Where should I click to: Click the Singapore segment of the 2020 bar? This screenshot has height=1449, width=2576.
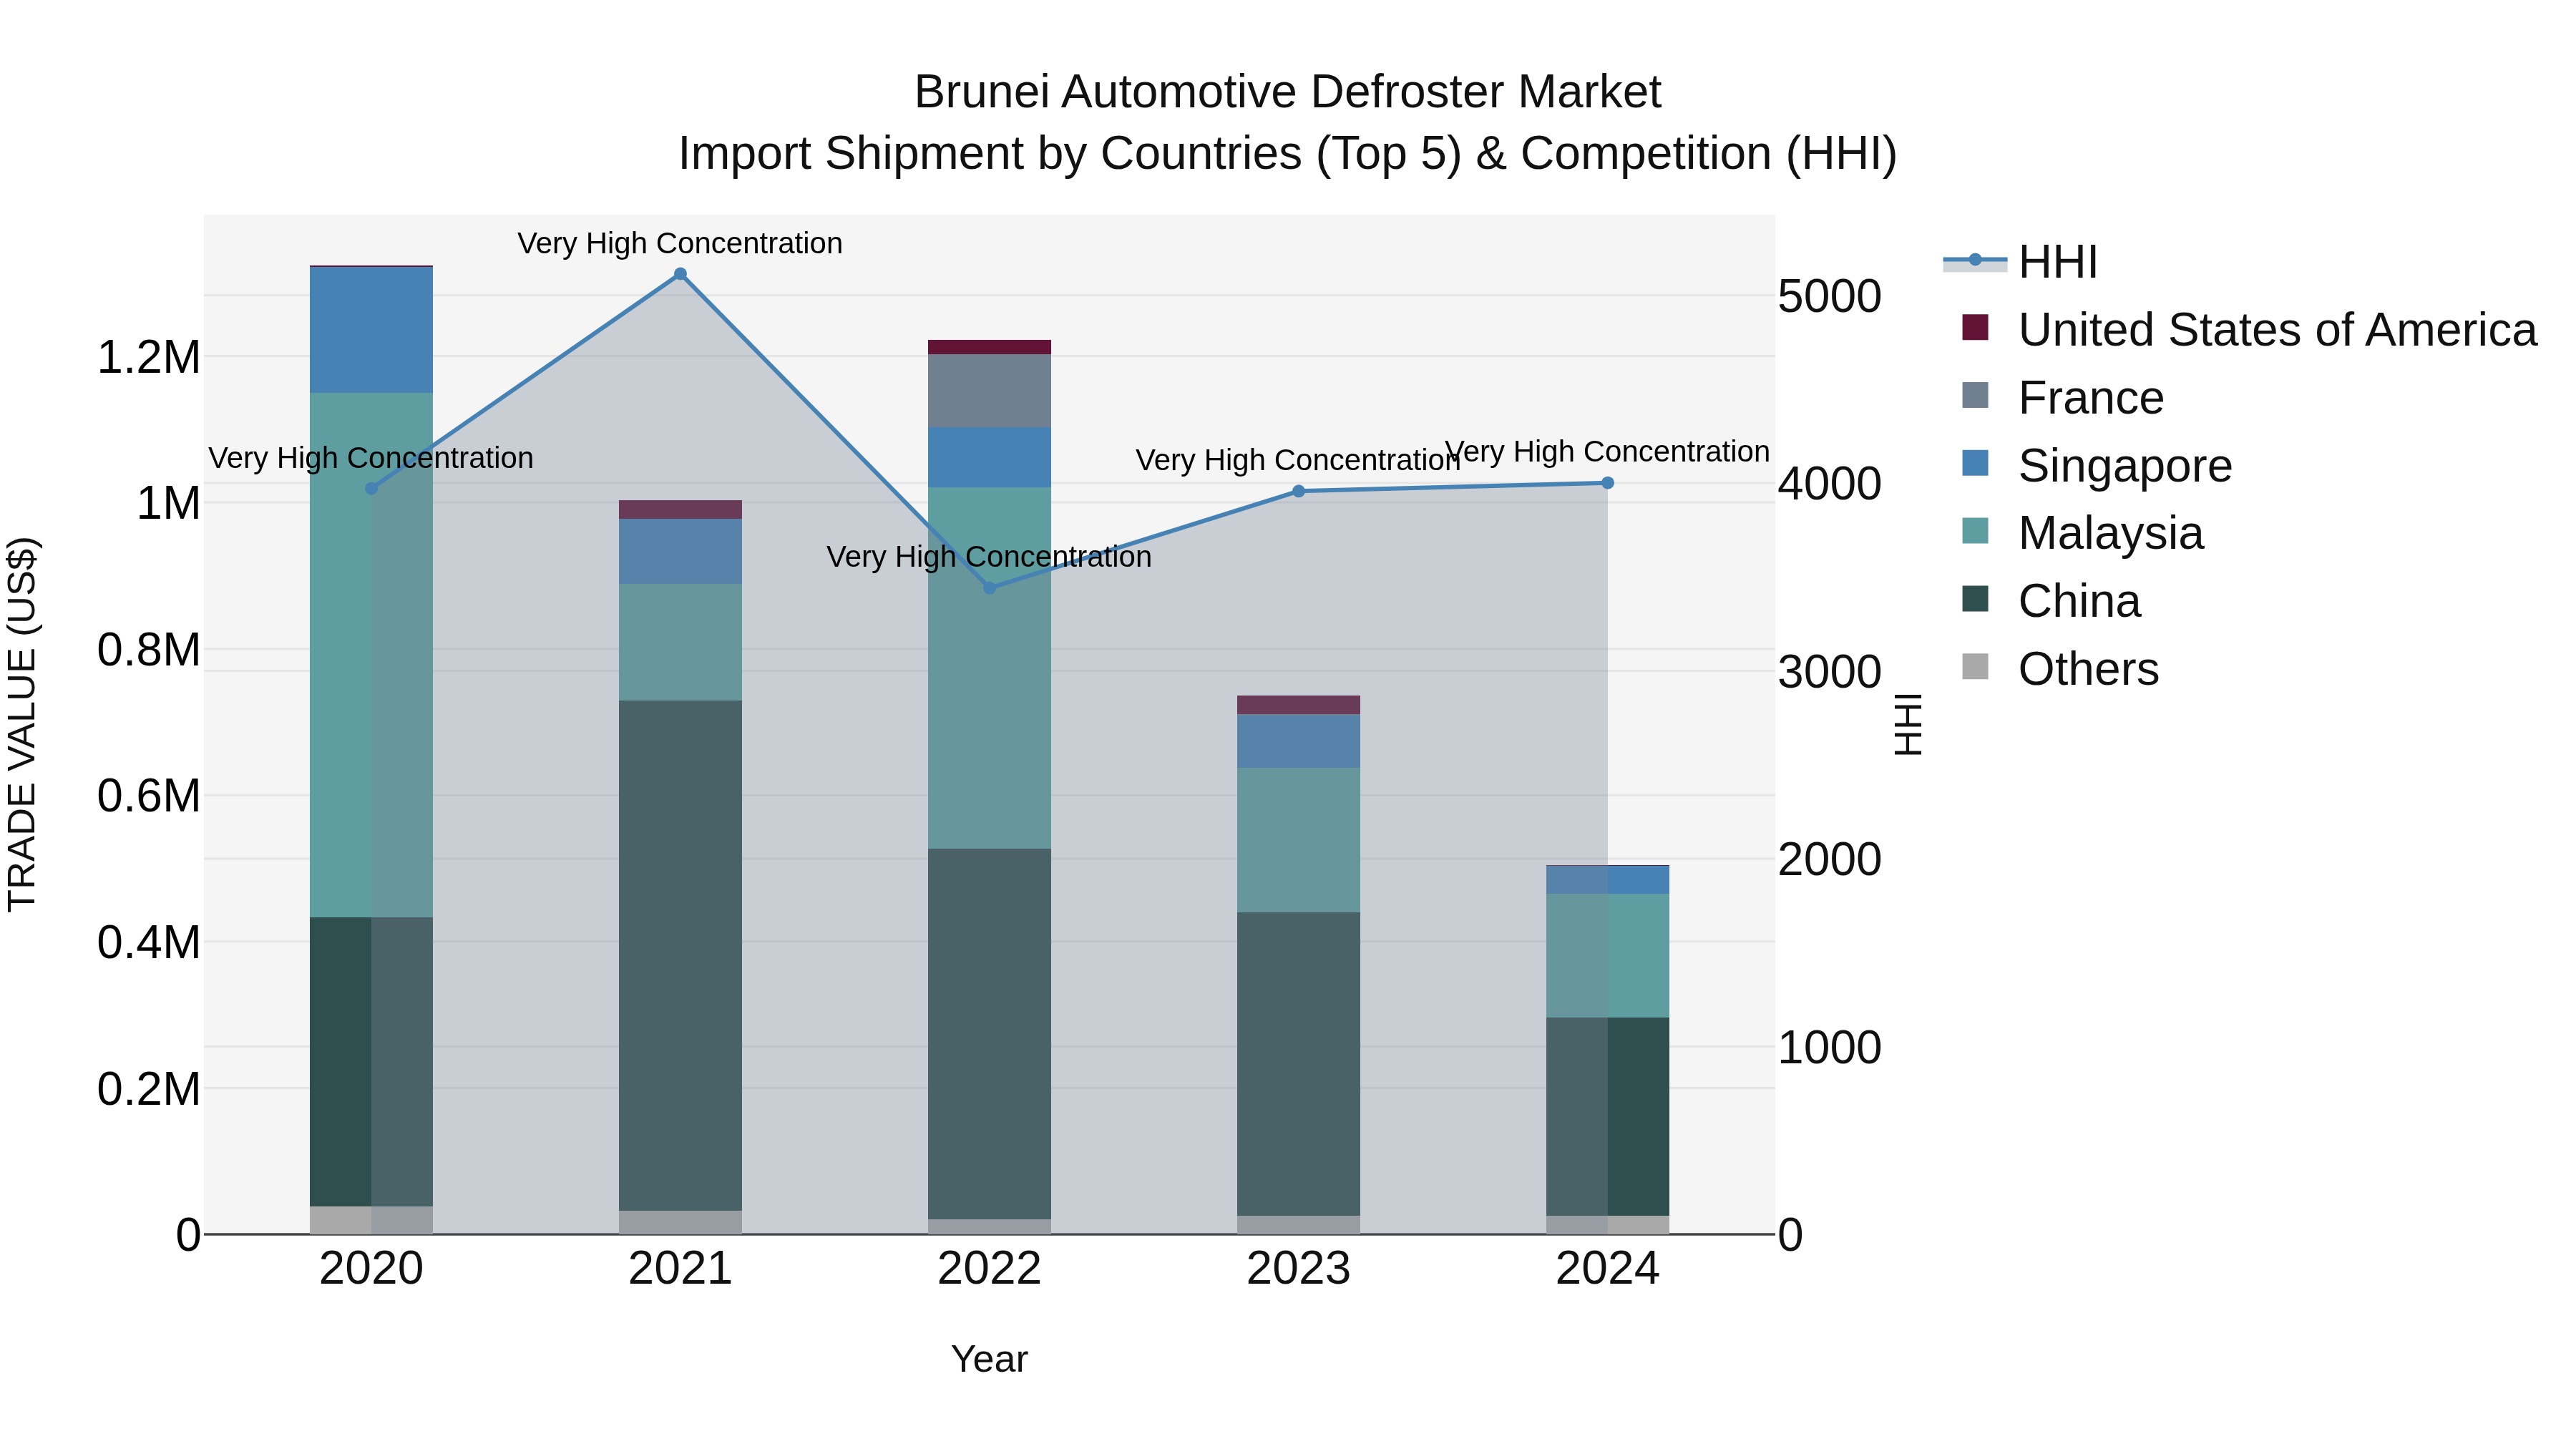(x=371, y=330)
